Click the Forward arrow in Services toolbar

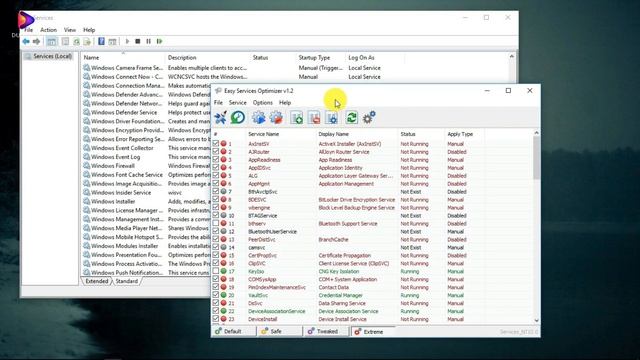[x=36, y=41]
